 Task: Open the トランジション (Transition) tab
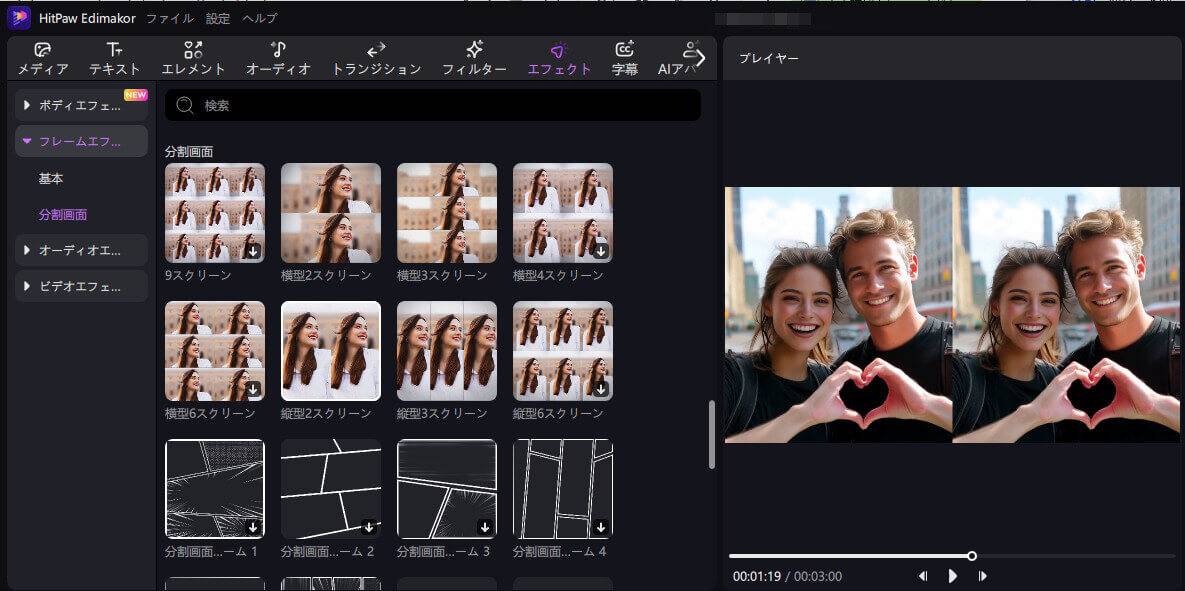[376, 59]
